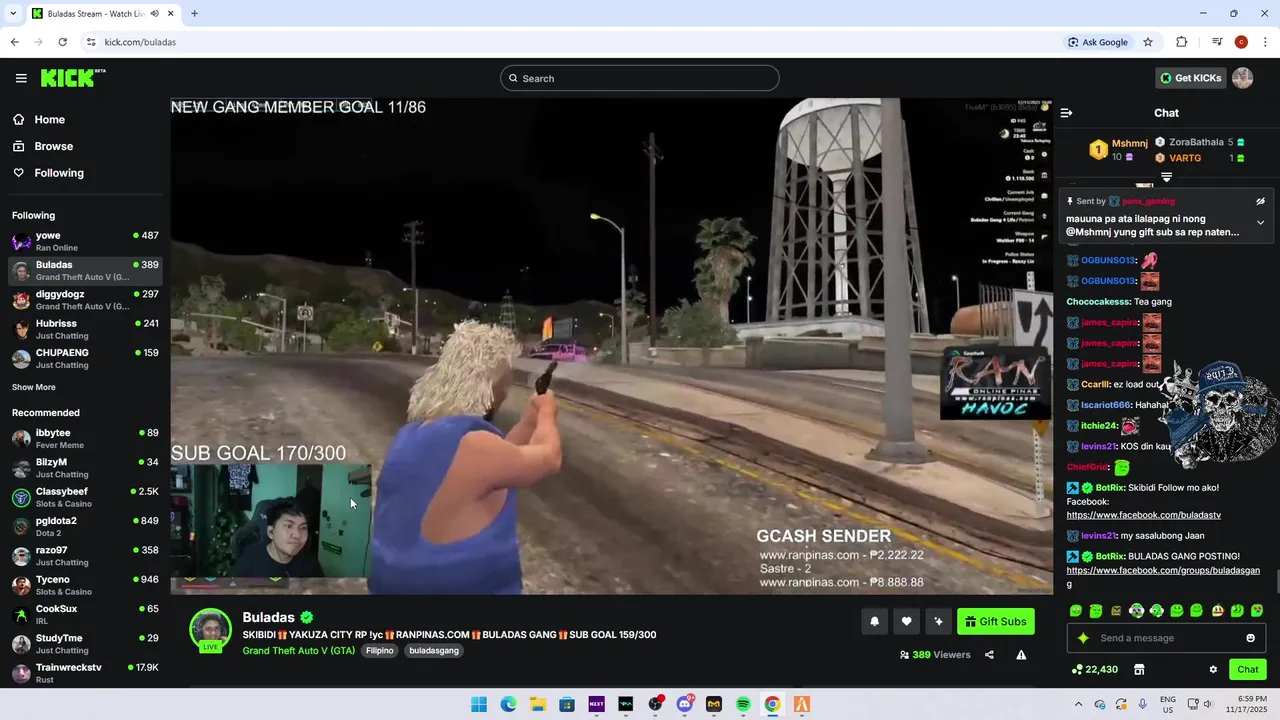The width and height of the screenshot is (1280, 720).
Task: Click the 389 Viewers count
Action: 935,655
